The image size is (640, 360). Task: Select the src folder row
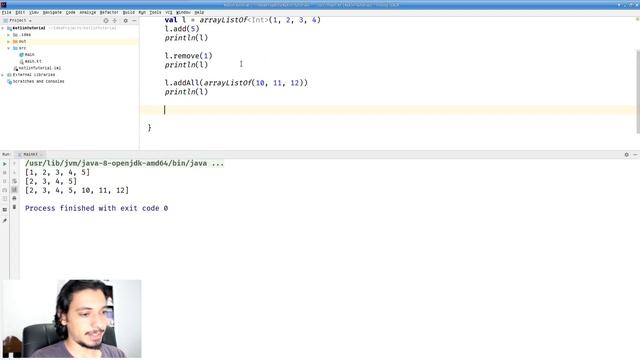69,48
